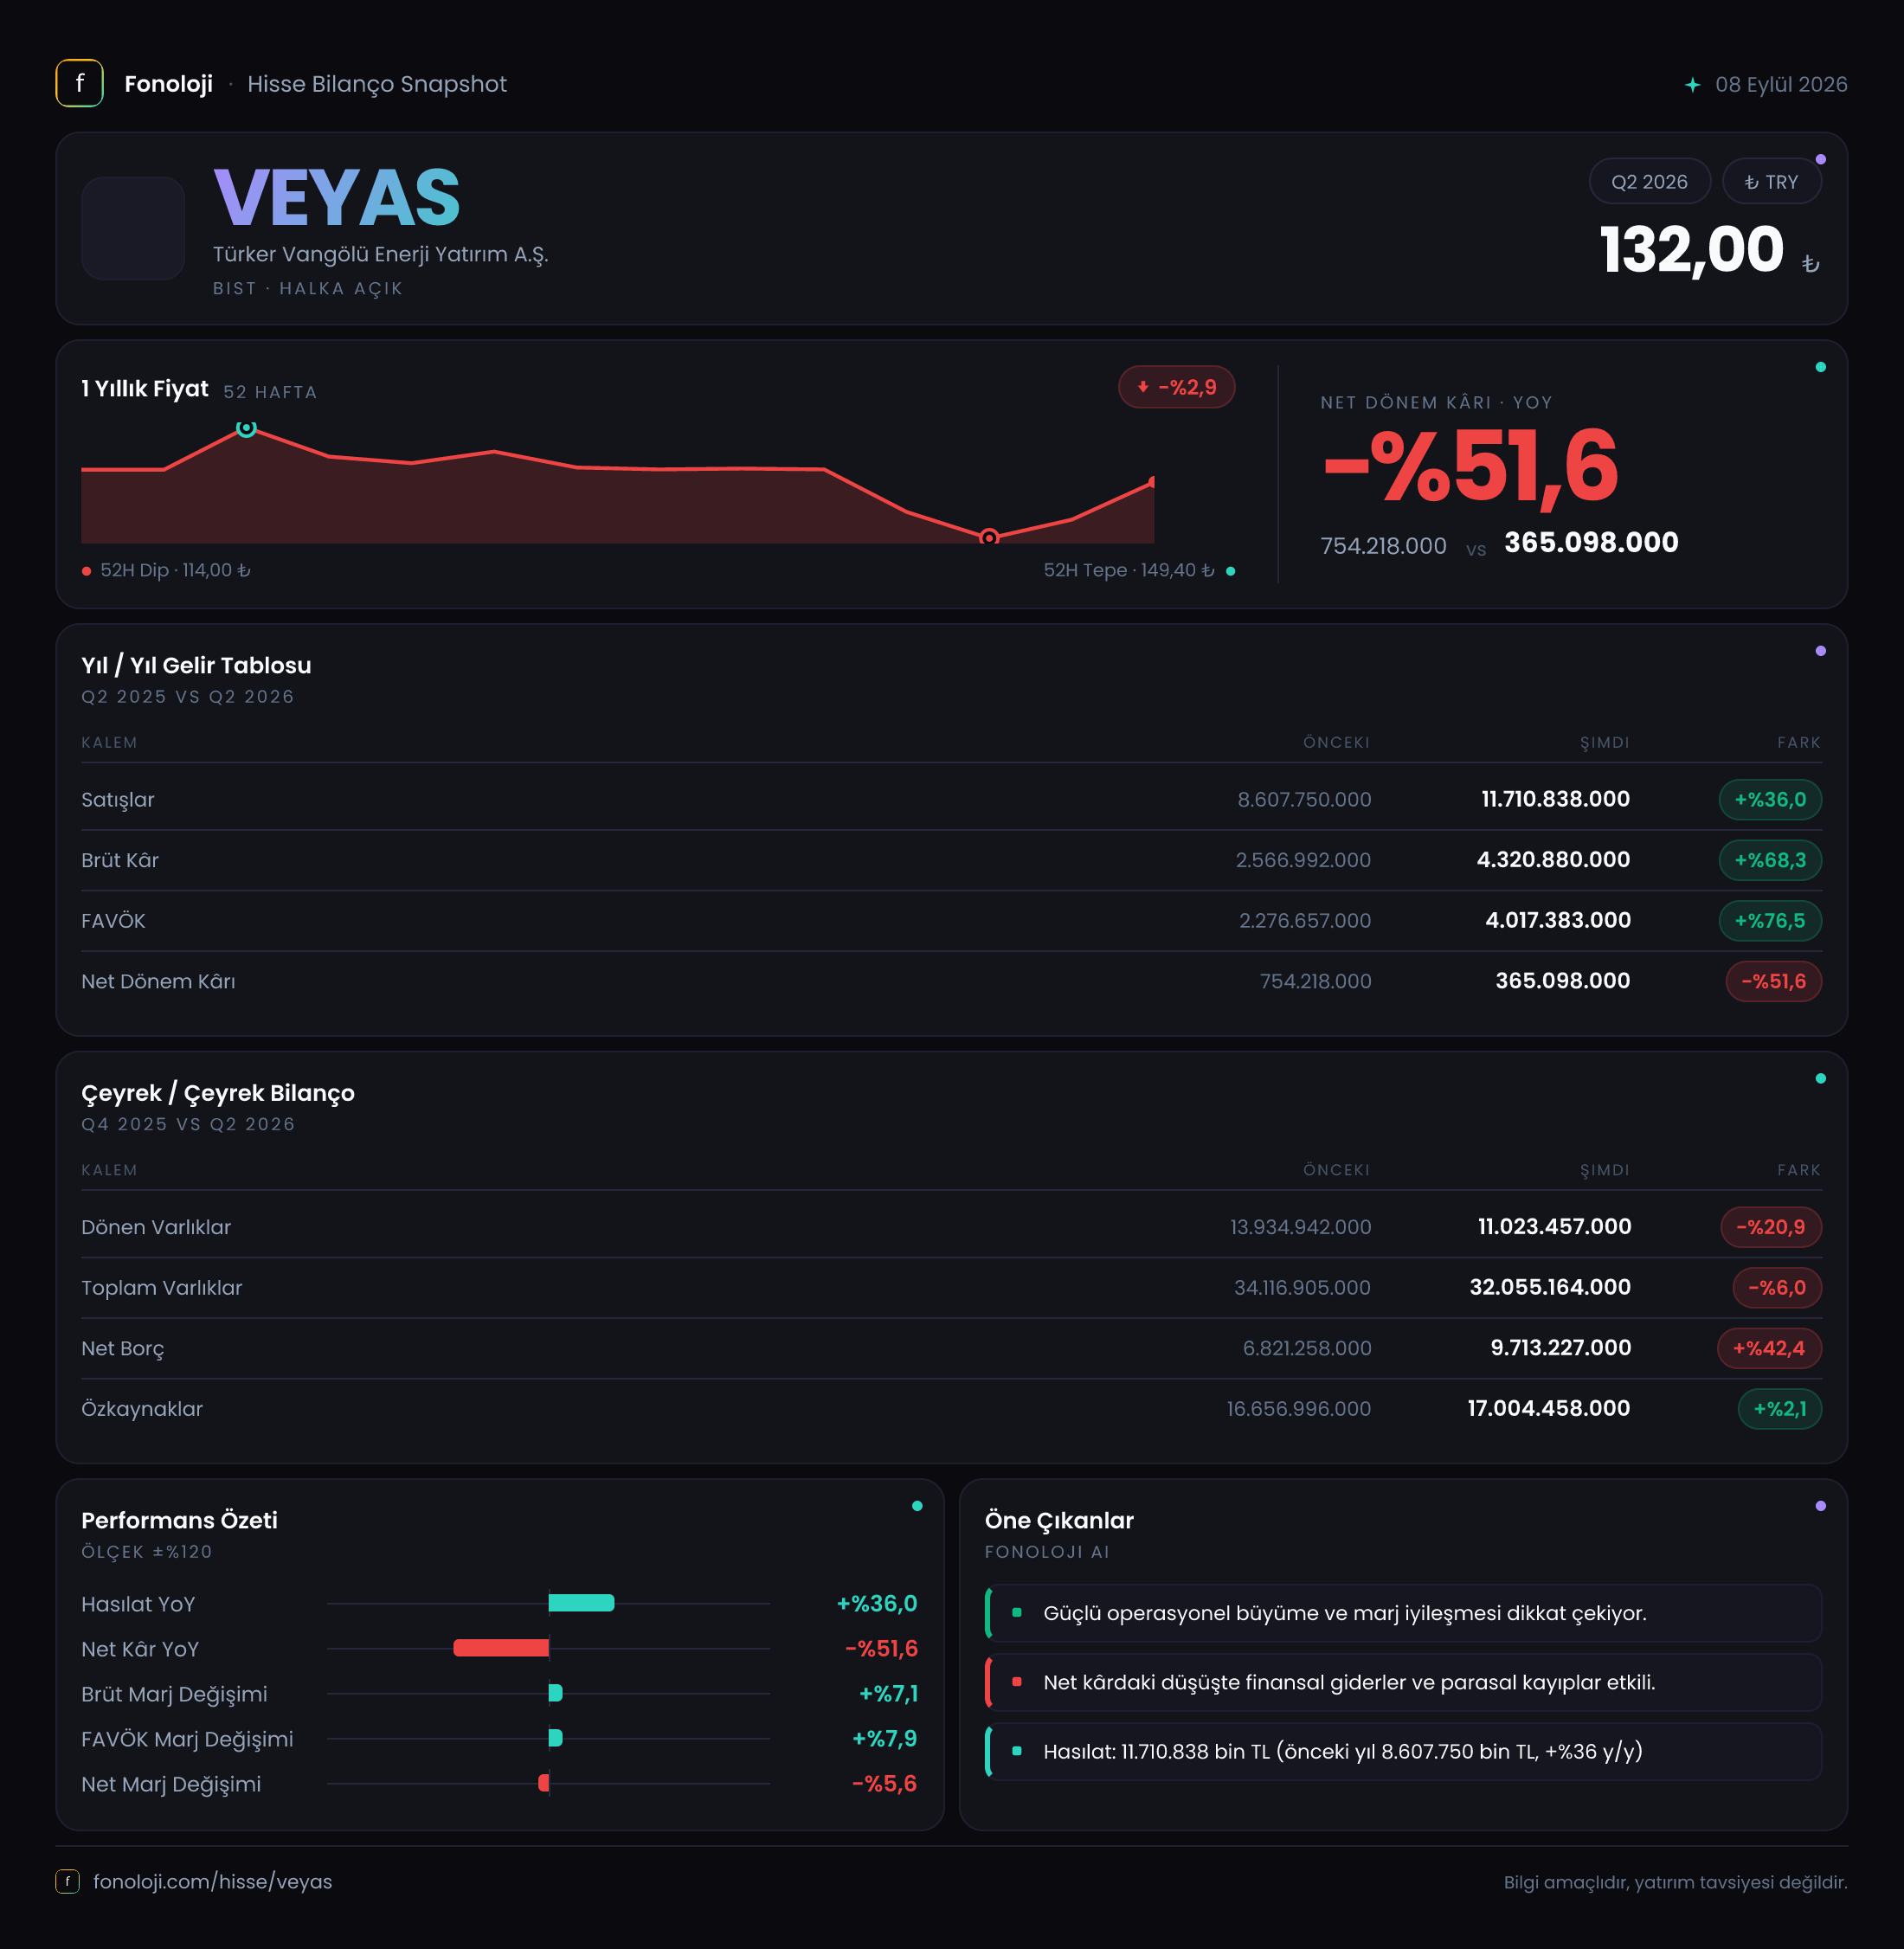1904x1949 pixels.
Task: Click the sparkle icon beside the date
Action: point(1692,85)
